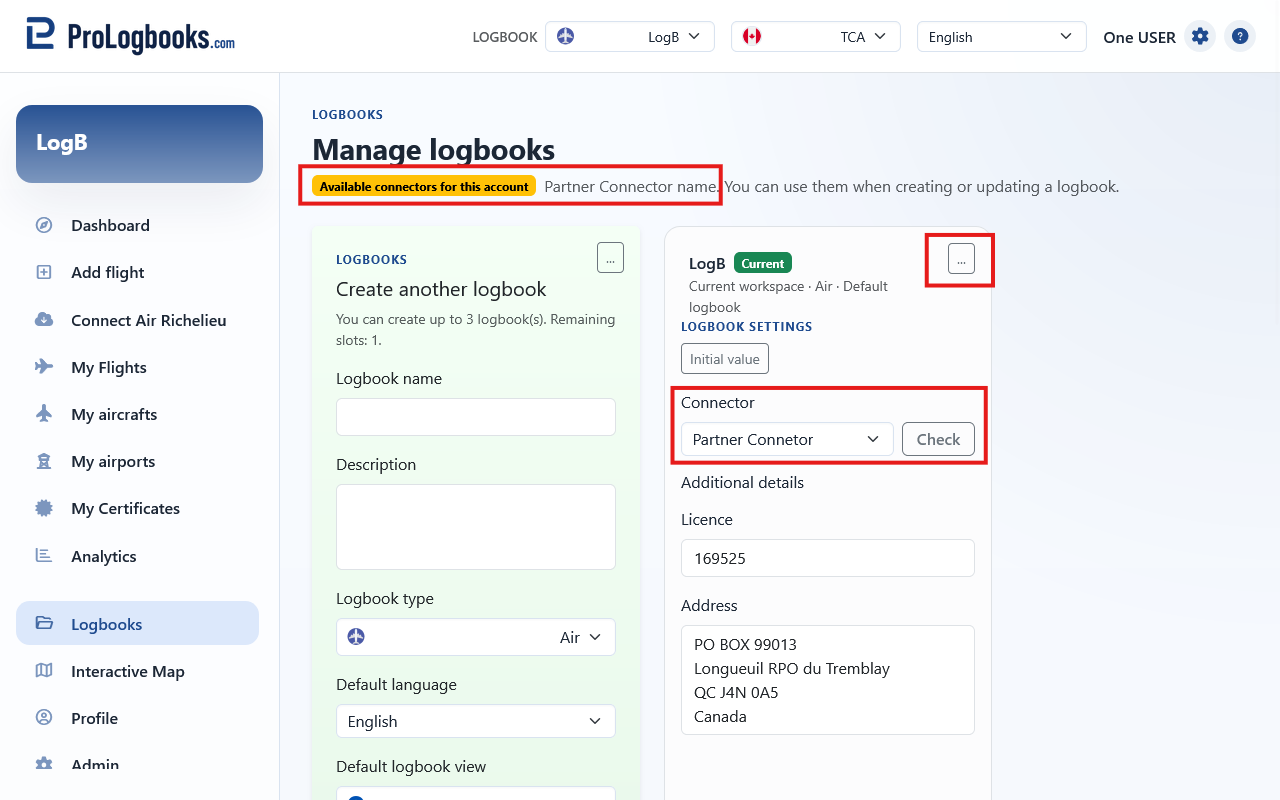
Task: Click the Connect Air Richelieu cloud icon
Action: pos(44,320)
